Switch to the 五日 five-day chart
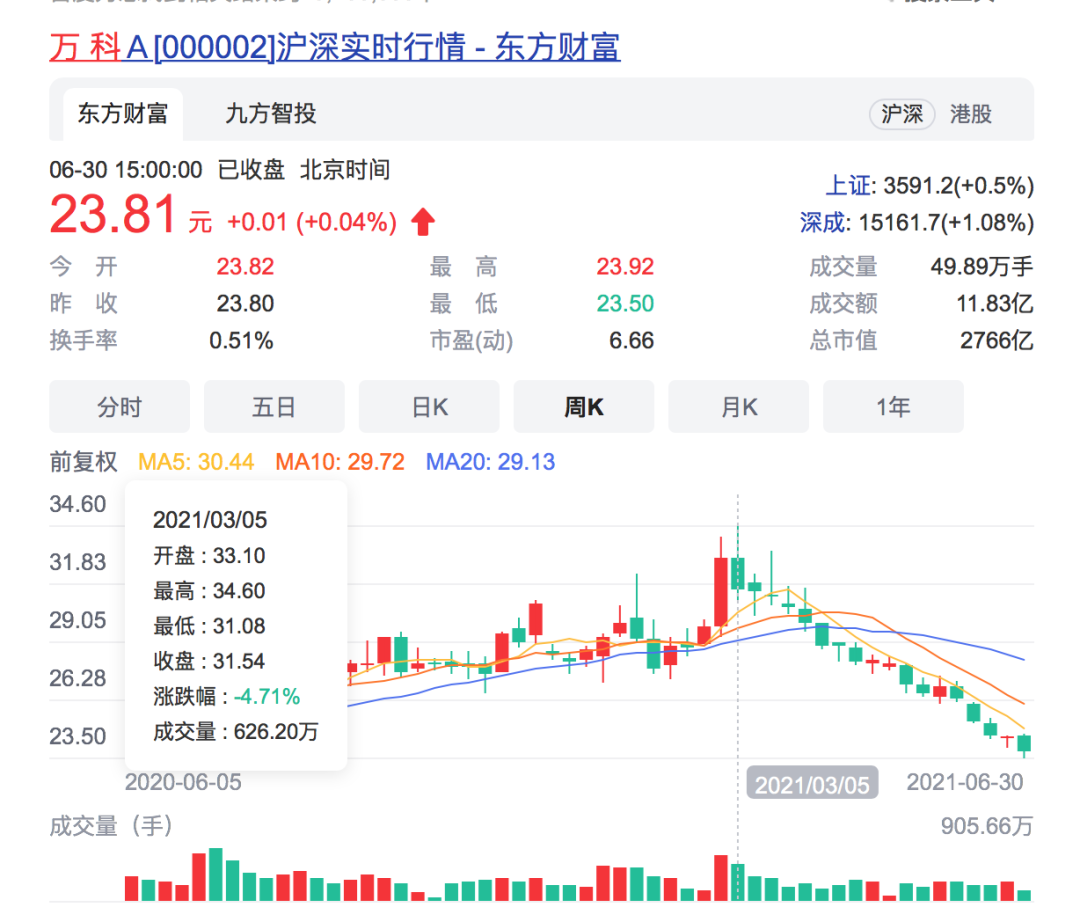 [274, 406]
